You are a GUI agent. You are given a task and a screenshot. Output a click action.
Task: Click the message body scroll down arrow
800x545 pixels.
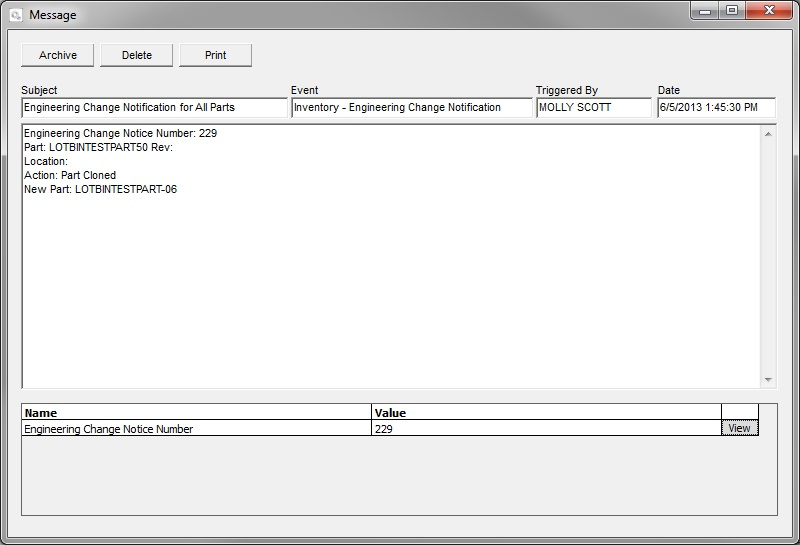click(768, 380)
